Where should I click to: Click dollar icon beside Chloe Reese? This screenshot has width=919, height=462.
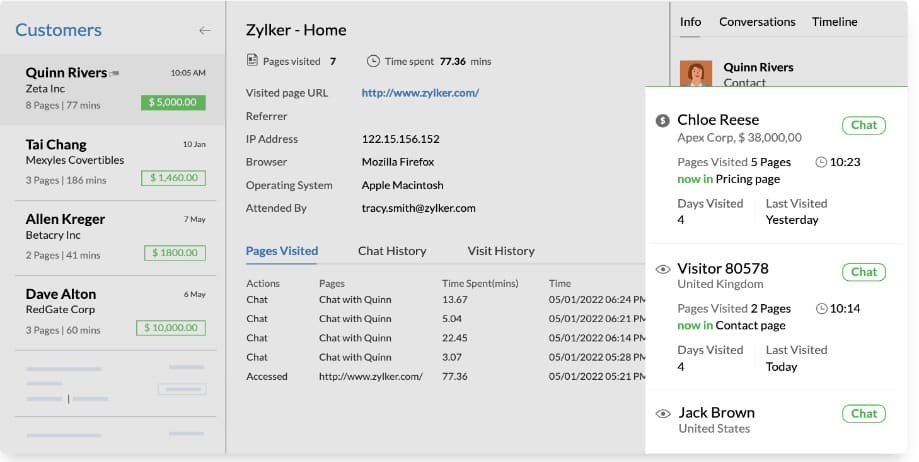(662, 121)
